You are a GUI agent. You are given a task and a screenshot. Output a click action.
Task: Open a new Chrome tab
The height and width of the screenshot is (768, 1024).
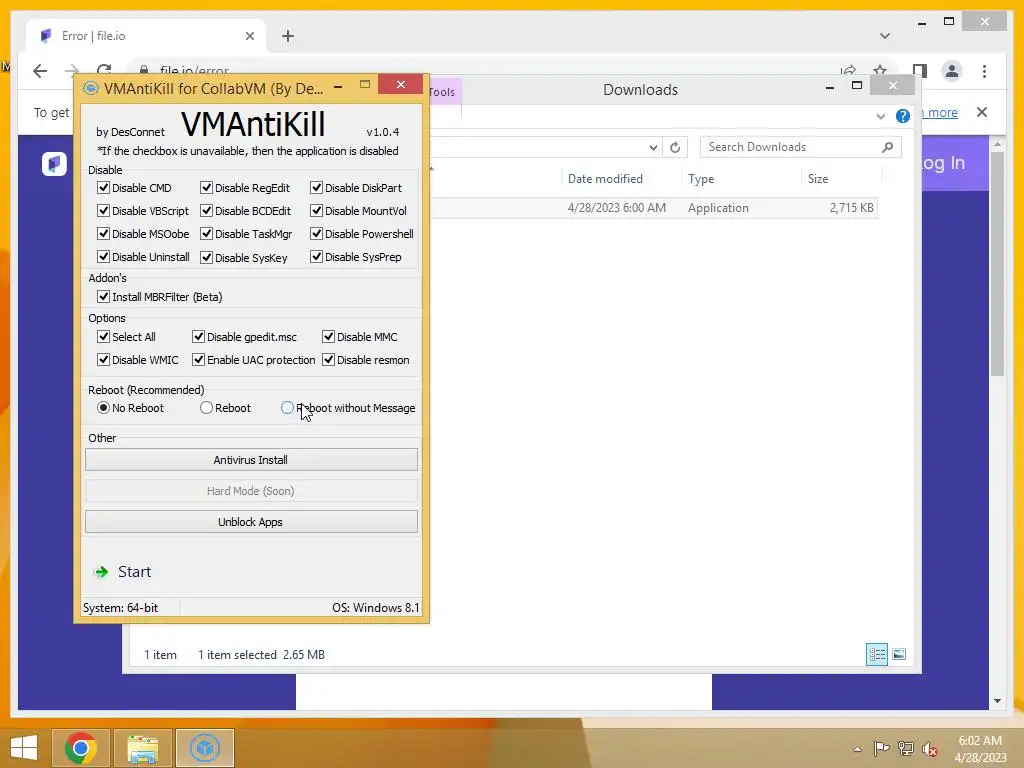click(x=288, y=36)
